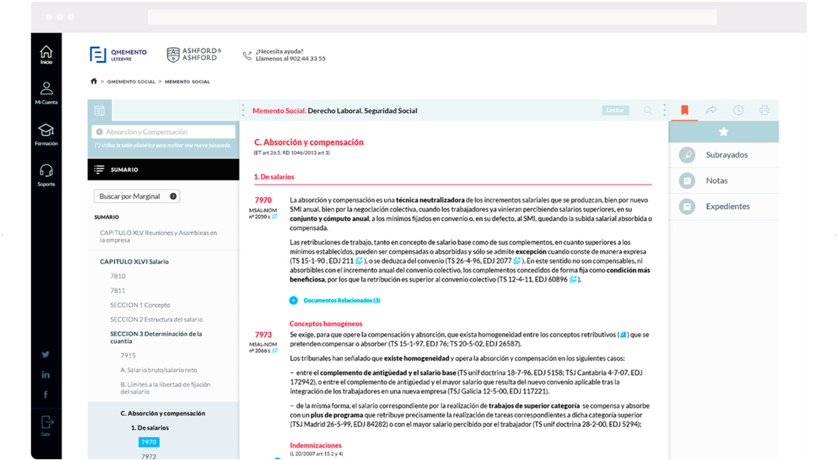This screenshot has height=460, width=837.
Task: Select C. Absorción y compensación tree item
Action: [163, 413]
